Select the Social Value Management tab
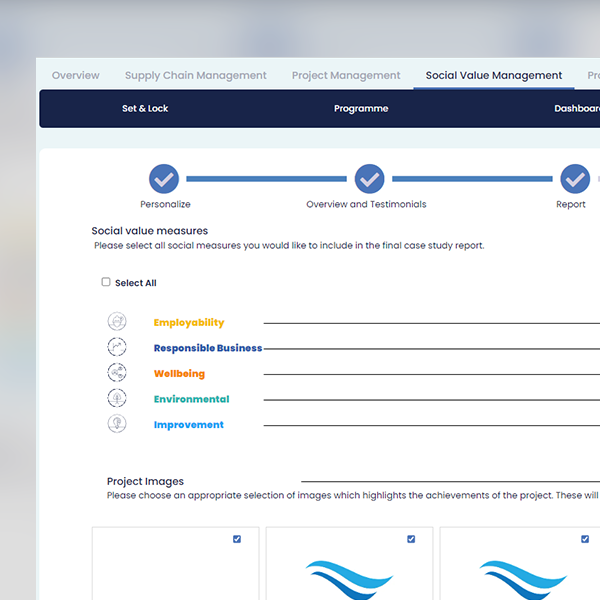 (x=494, y=75)
